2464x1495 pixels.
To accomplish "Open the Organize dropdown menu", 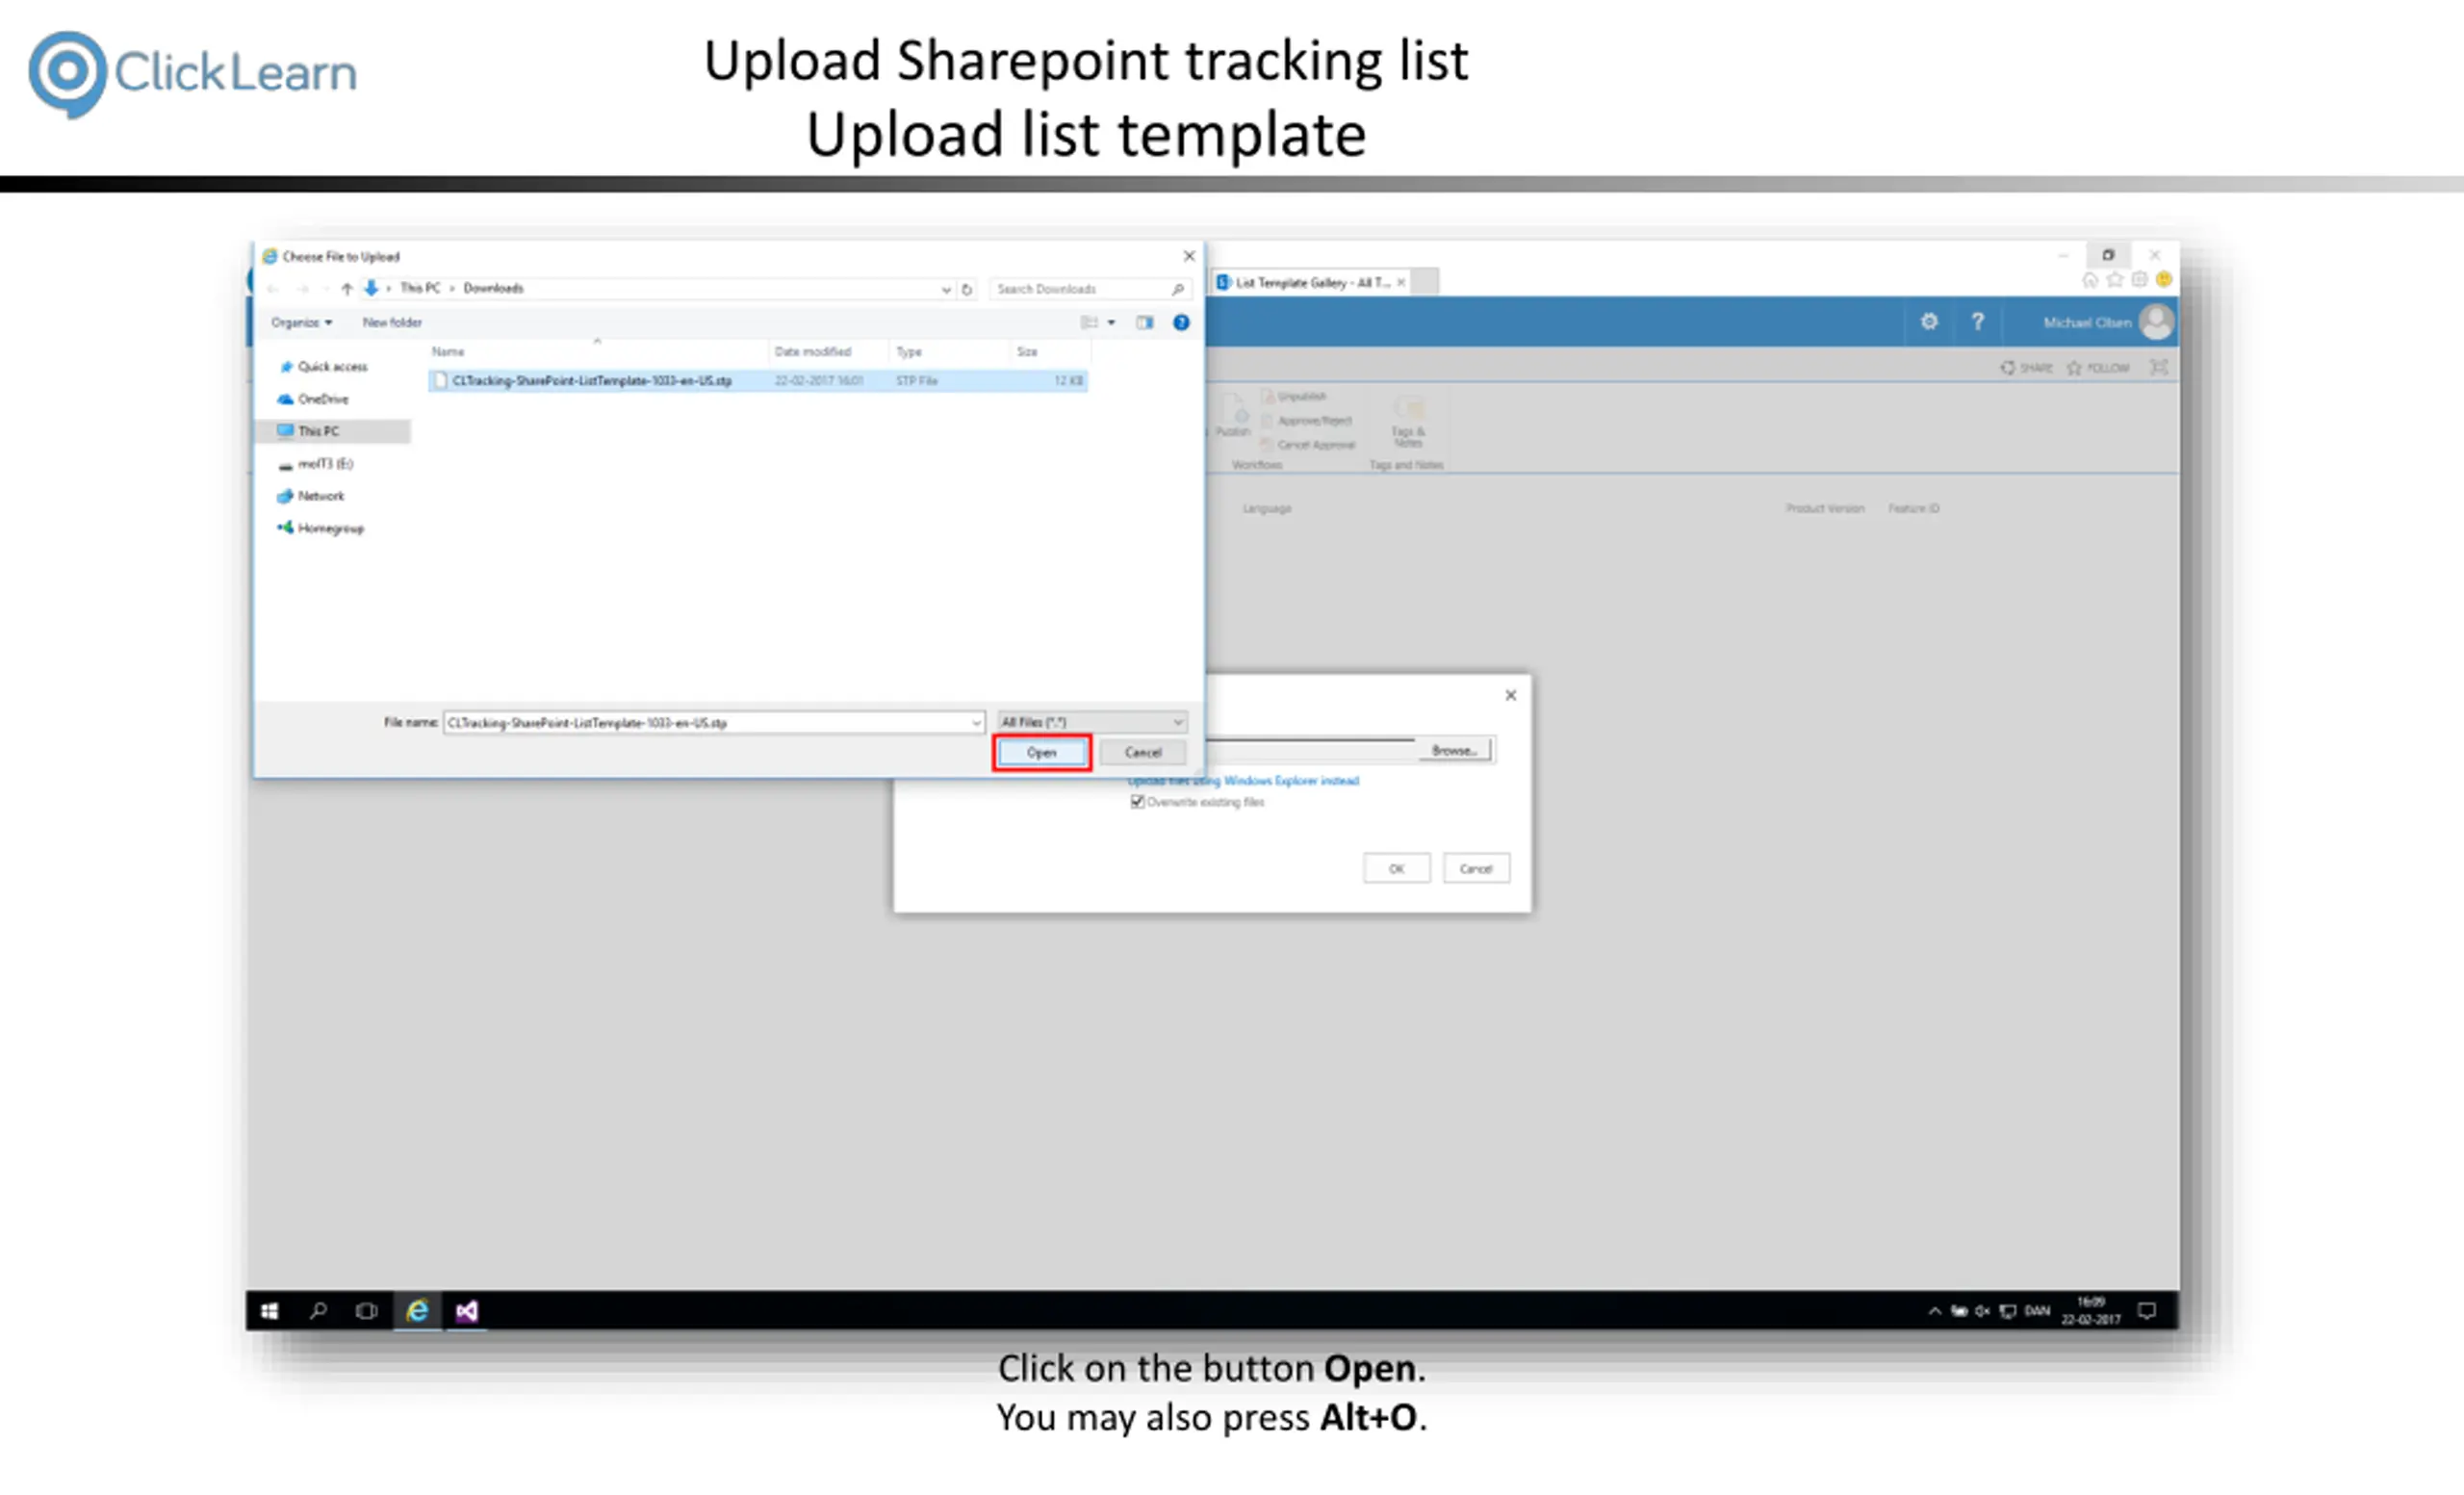I will pyautogui.click(x=301, y=322).
